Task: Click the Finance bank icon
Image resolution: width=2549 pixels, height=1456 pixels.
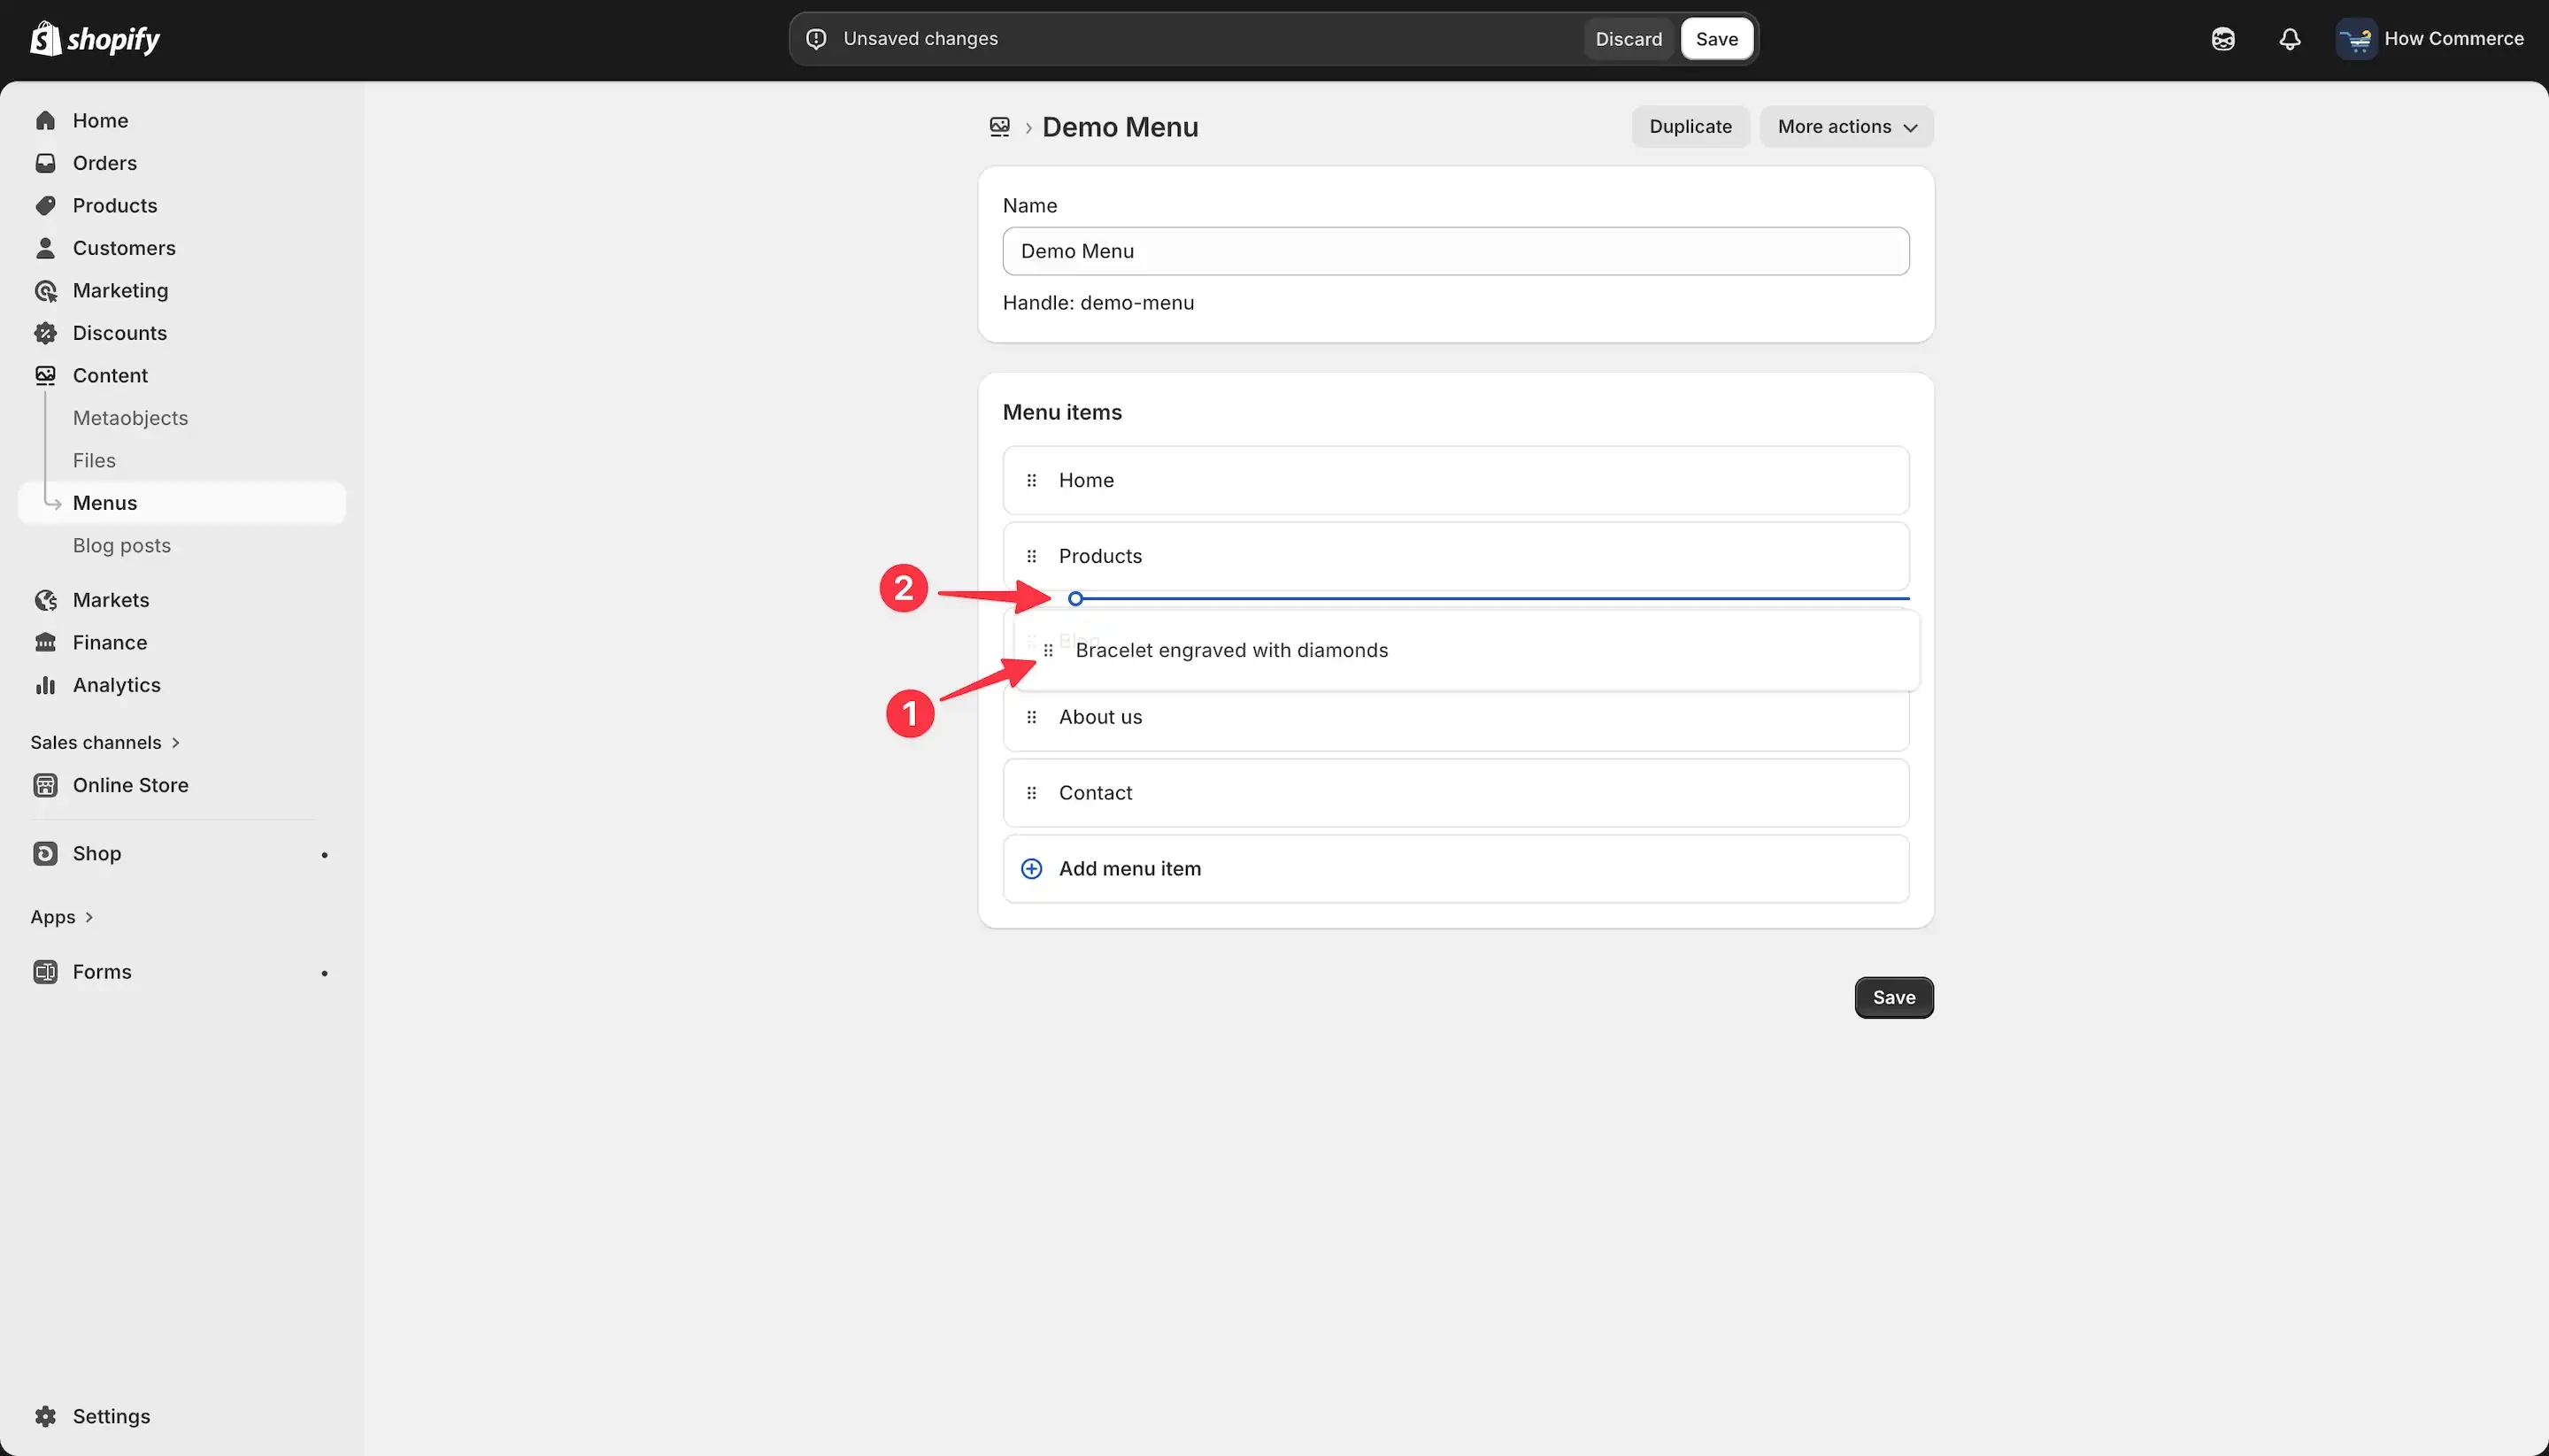Action: click(x=45, y=642)
